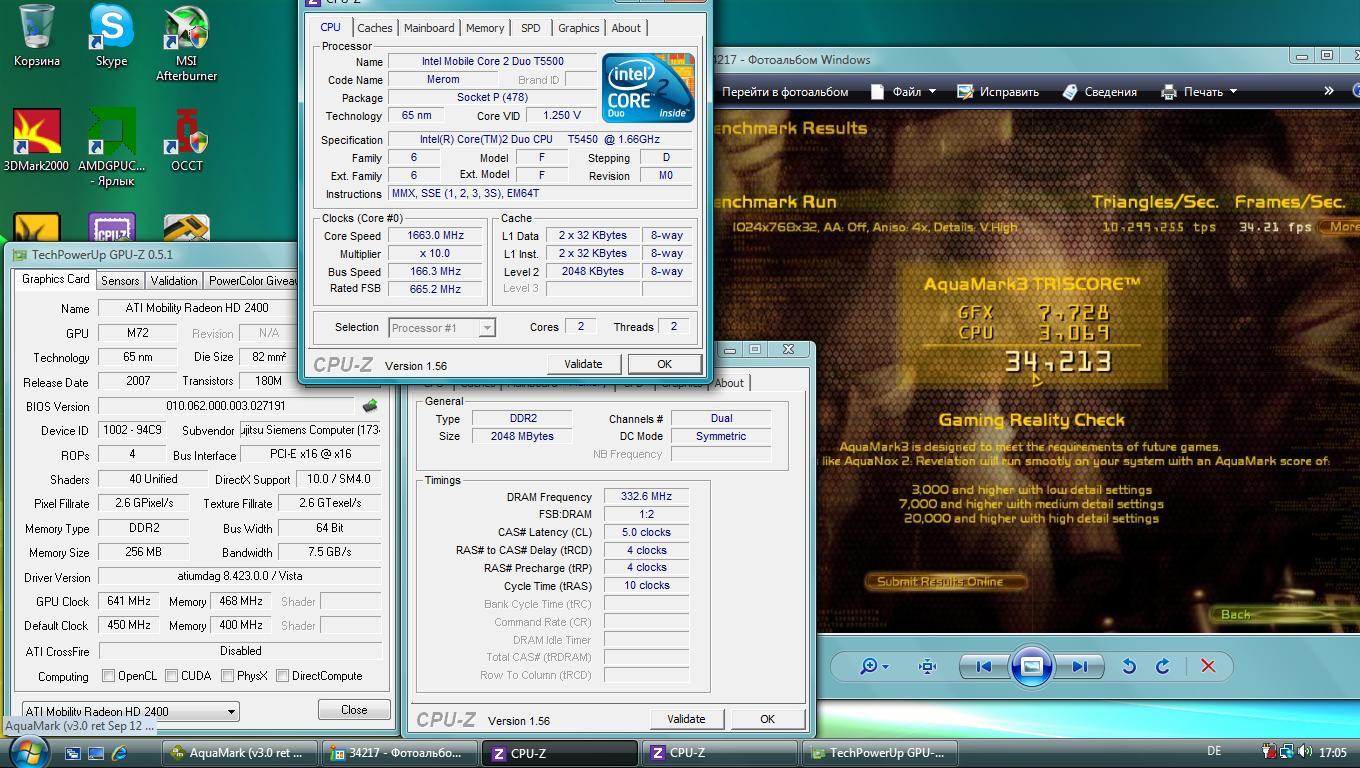The width and height of the screenshot is (1360, 768).
Task: Click the Close button in GPU-Z
Action: tap(354, 709)
